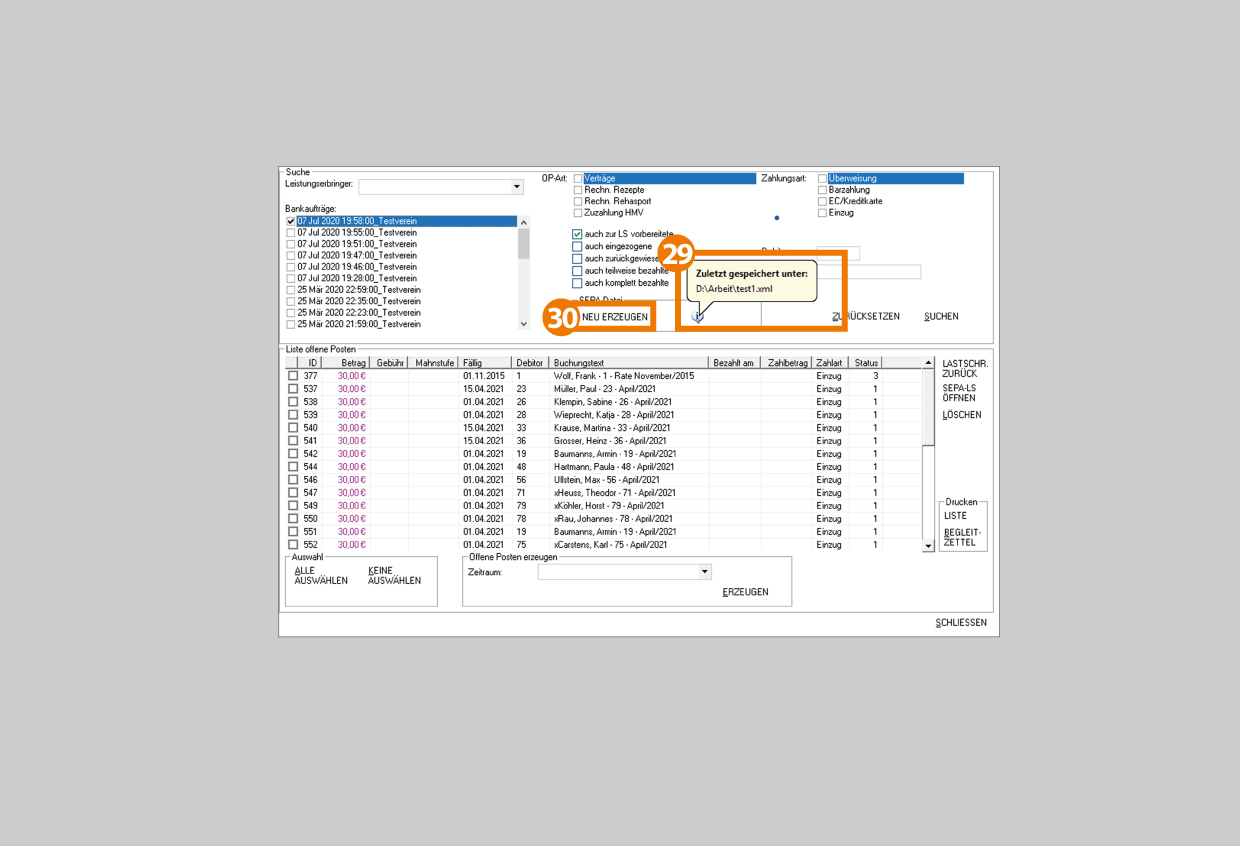Viewport: 1240px width, 846px height.
Task: Check the 'Einzug' Zahlungsart checkbox
Action: 823,213
